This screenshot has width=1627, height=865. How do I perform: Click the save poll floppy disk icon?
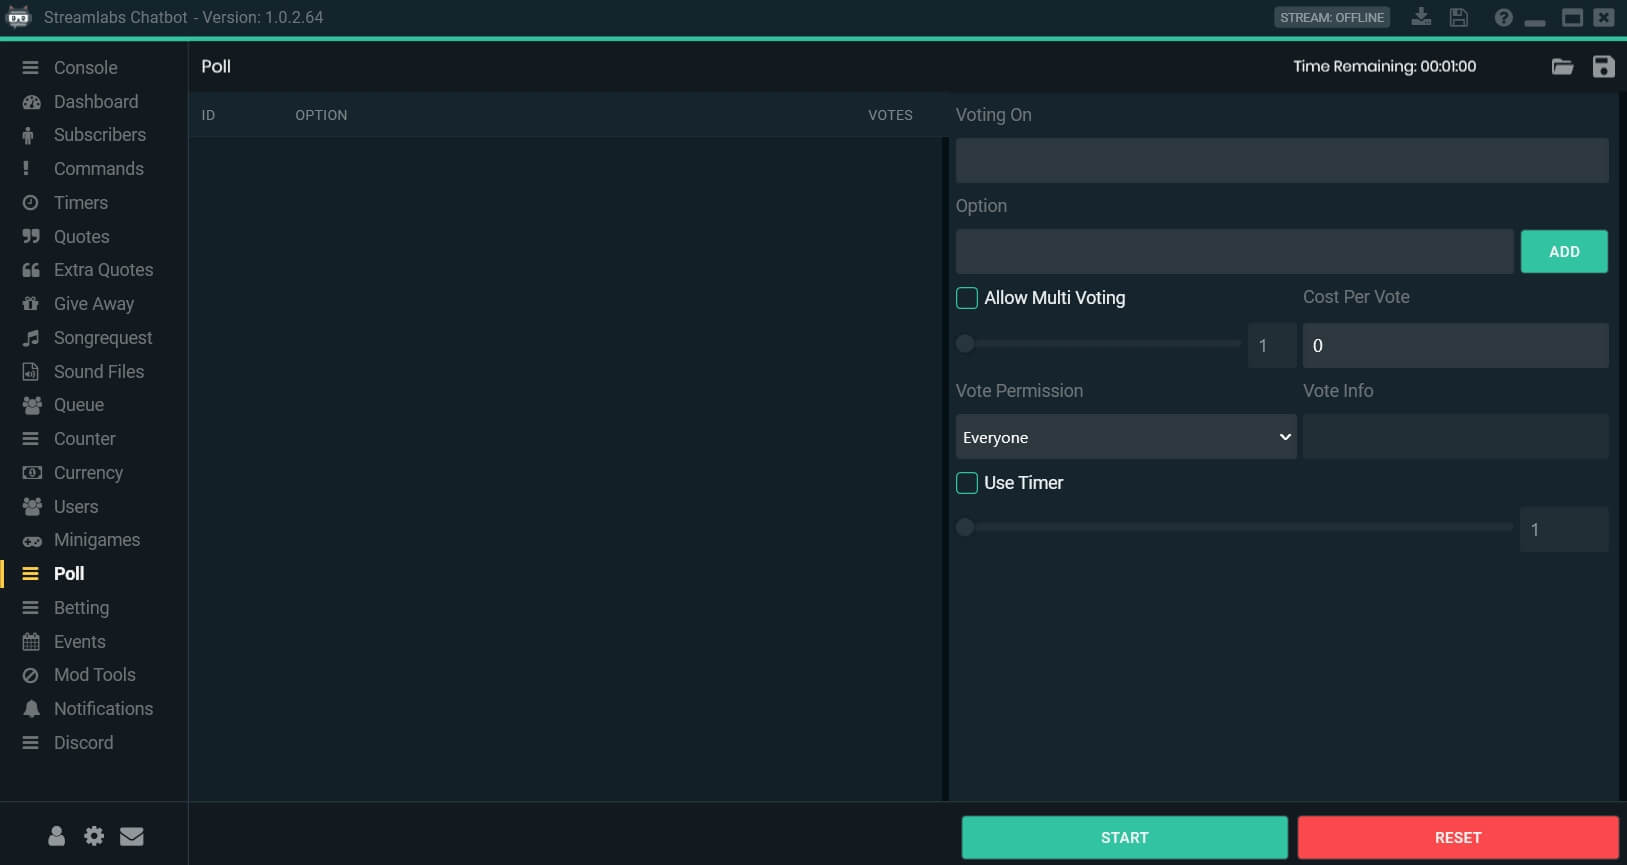point(1603,67)
